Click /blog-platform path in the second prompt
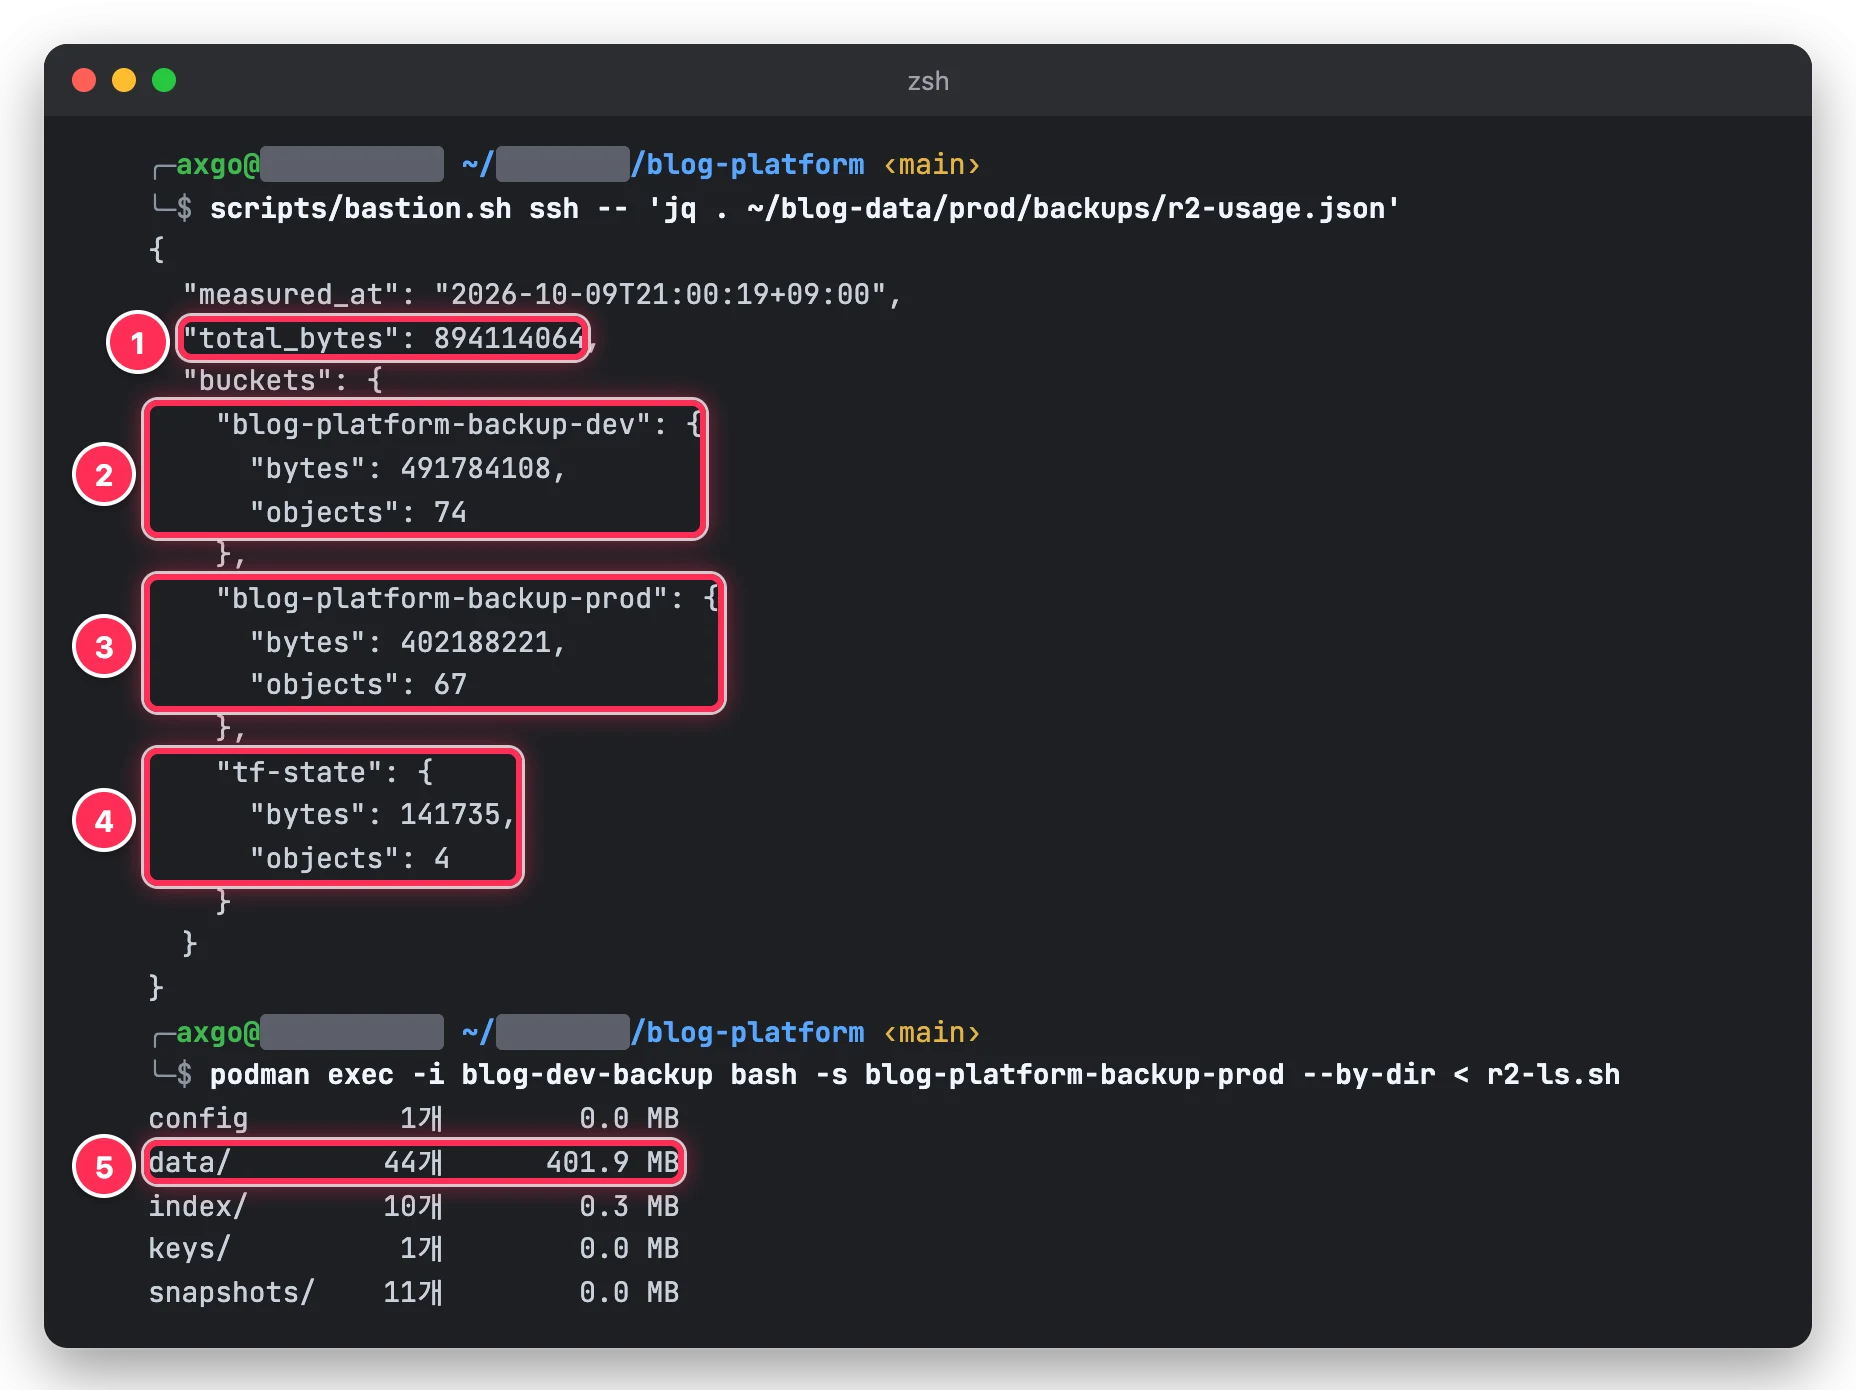Viewport: 1856px width, 1390px height. 748,1032
